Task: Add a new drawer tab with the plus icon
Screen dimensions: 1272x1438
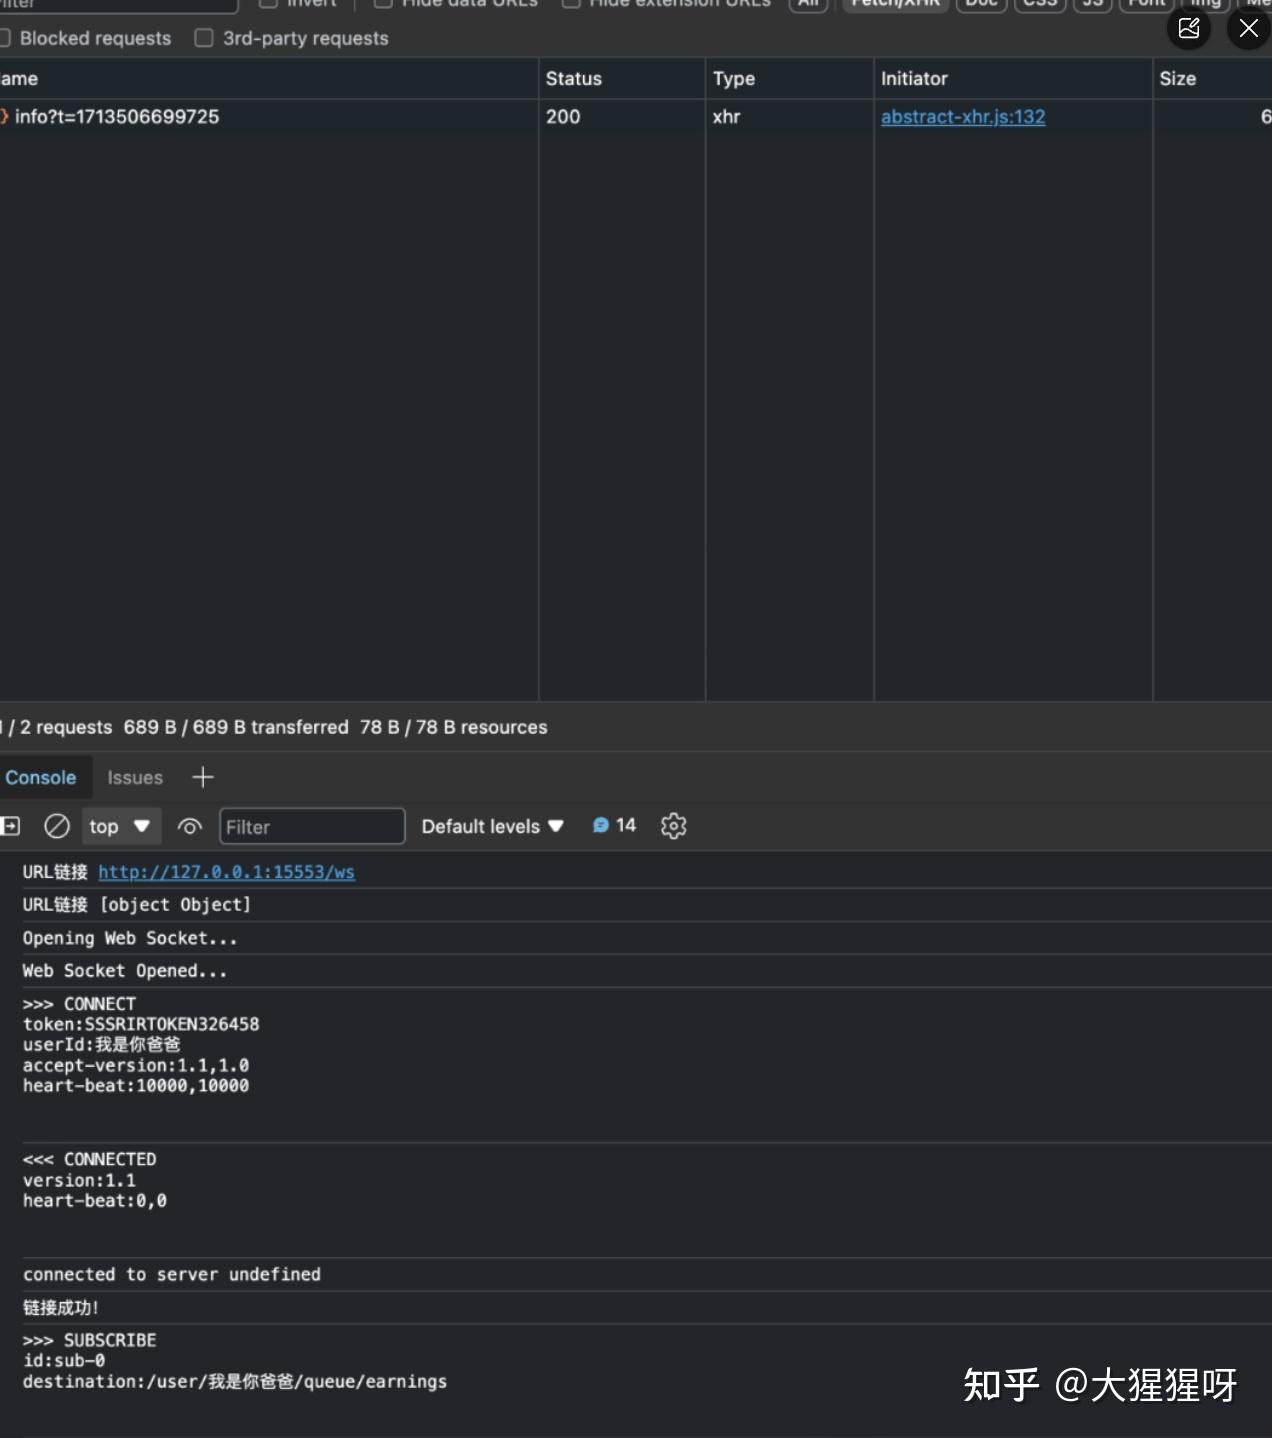Action: (203, 777)
